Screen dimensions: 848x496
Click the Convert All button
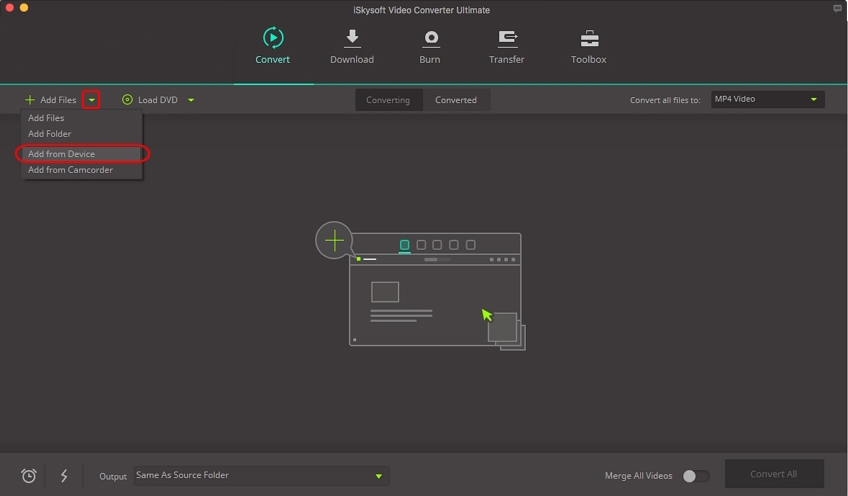(773, 474)
